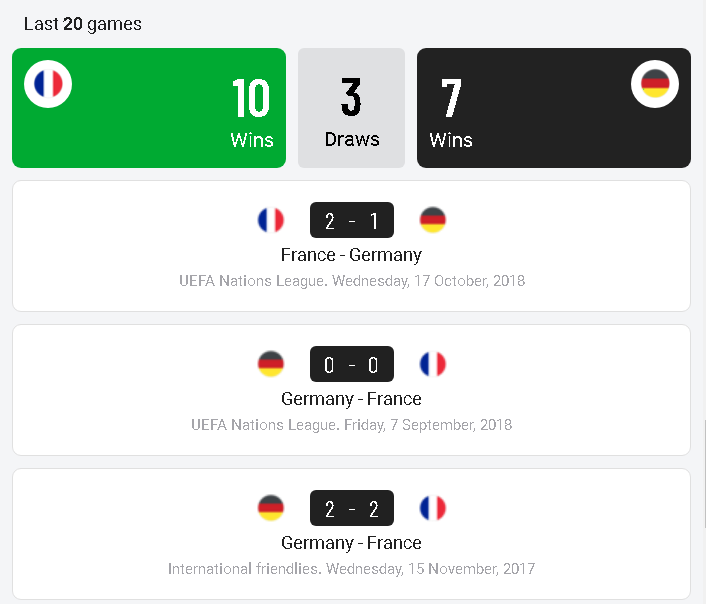The width and height of the screenshot is (706, 604).
Task: Click the France flag in the green wins panel
Action: (48, 84)
